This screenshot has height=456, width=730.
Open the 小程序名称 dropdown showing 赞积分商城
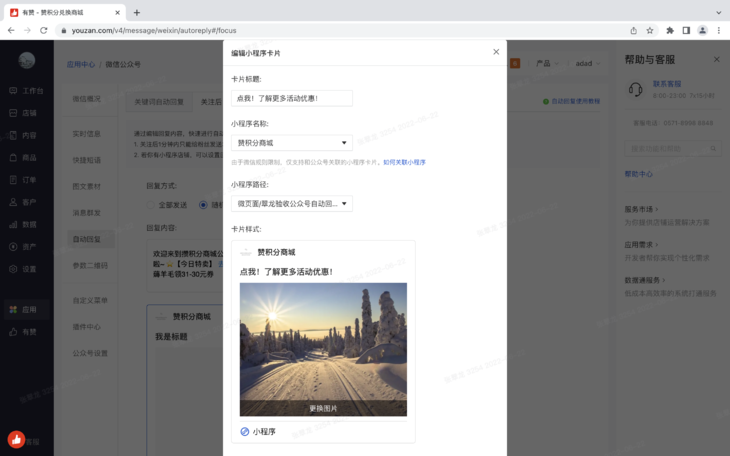(291, 143)
